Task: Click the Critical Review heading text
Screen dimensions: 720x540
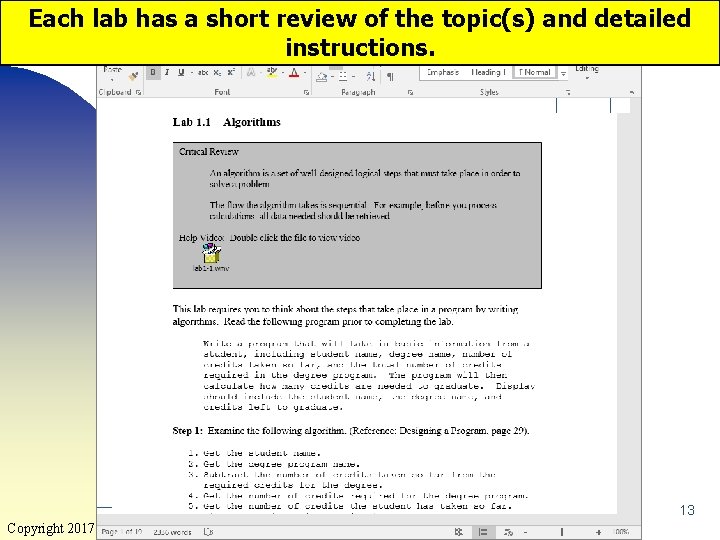Action: [209, 152]
